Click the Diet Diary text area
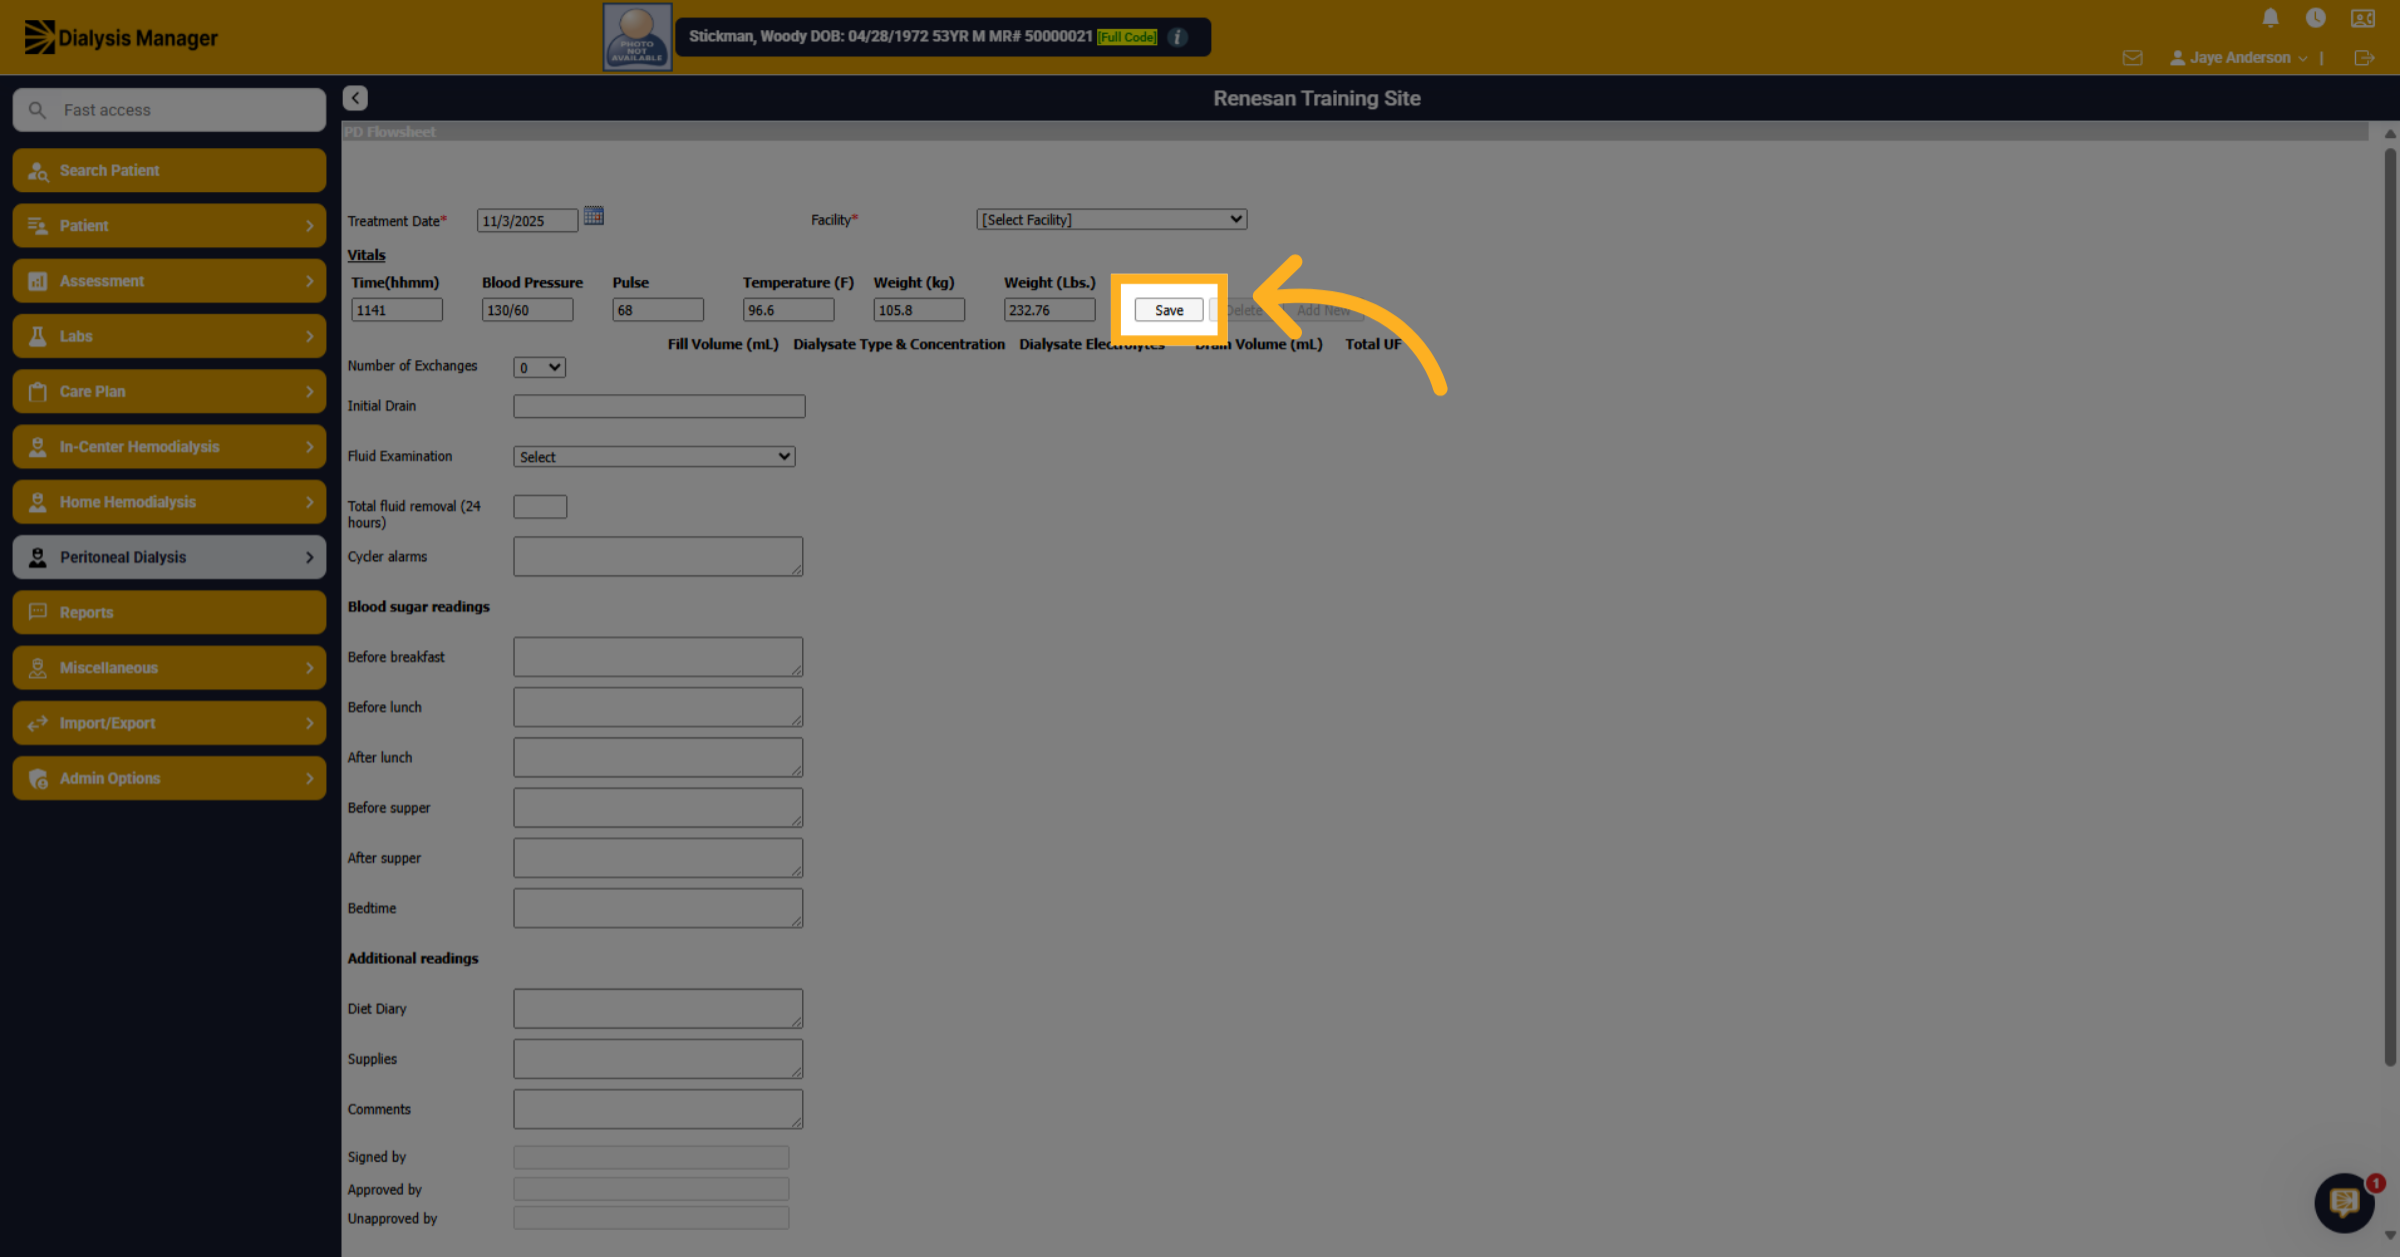Image resolution: width=2400 pixels, height=1257 pixels. [658, 1009]
